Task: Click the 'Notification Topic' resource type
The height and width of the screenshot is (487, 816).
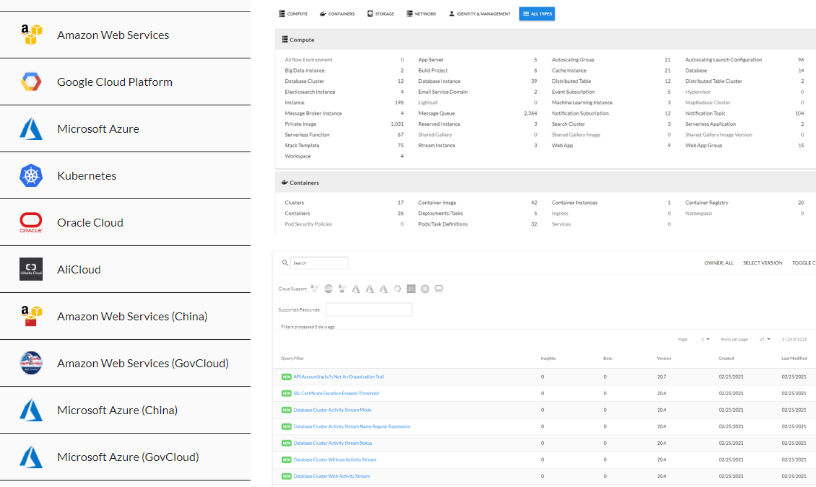Action: pos(705,113)
